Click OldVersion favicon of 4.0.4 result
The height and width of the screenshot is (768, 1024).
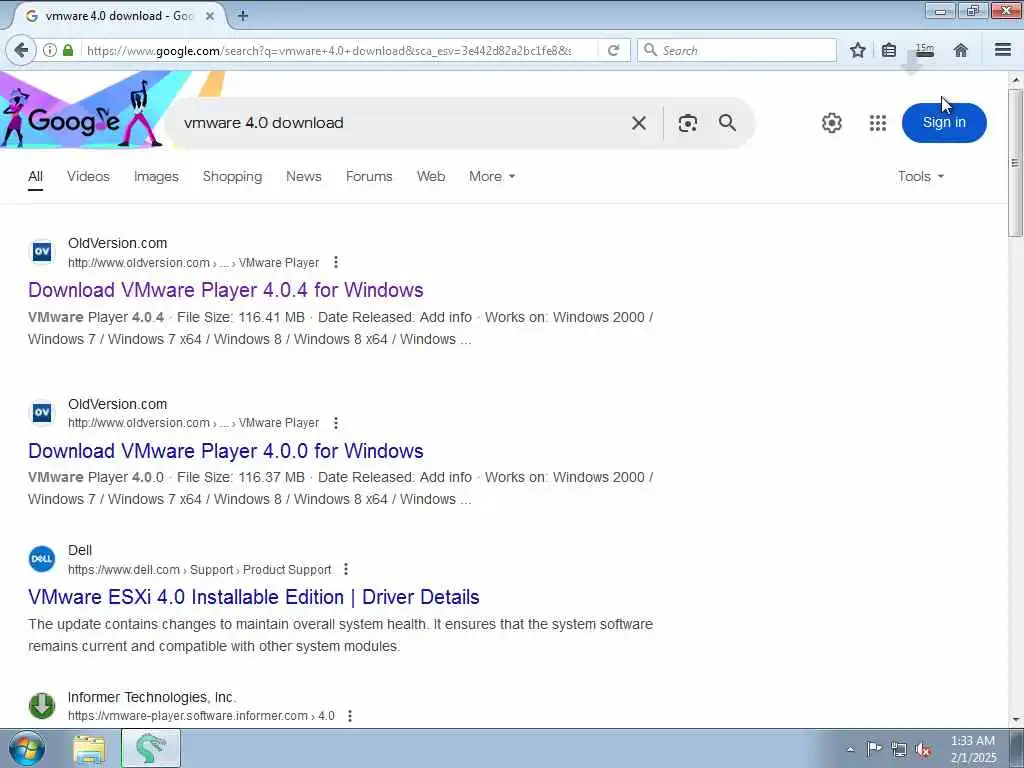click(x=42, y=251)
